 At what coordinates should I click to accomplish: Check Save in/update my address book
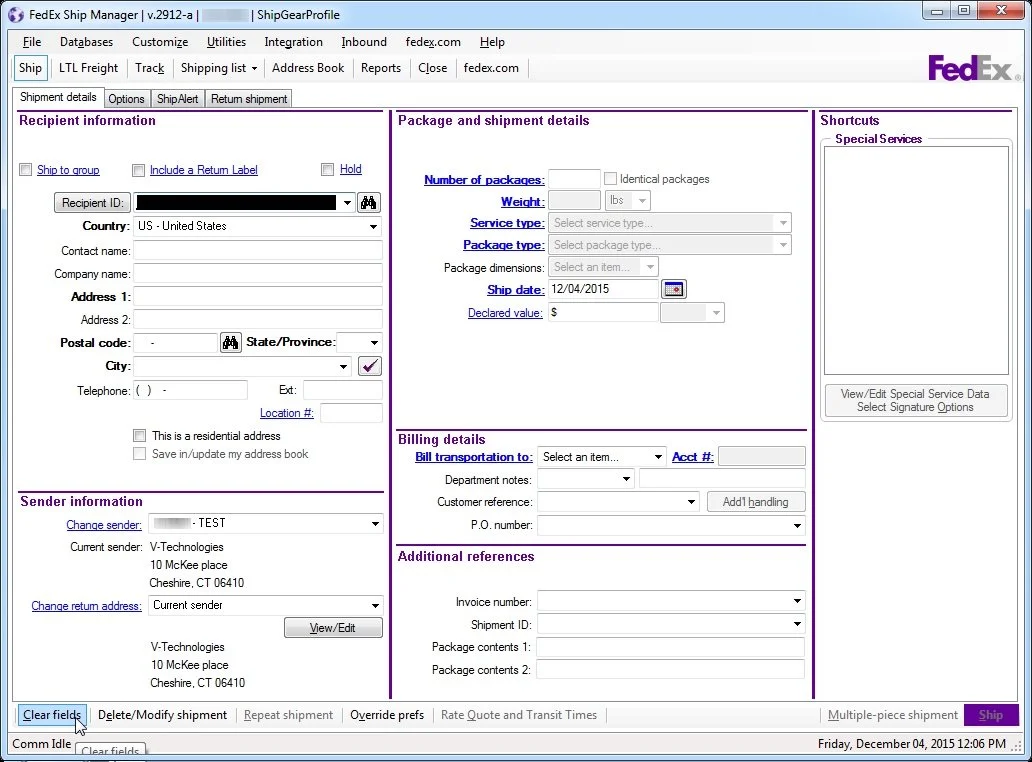pyautogui.click(x=140, y=453)
